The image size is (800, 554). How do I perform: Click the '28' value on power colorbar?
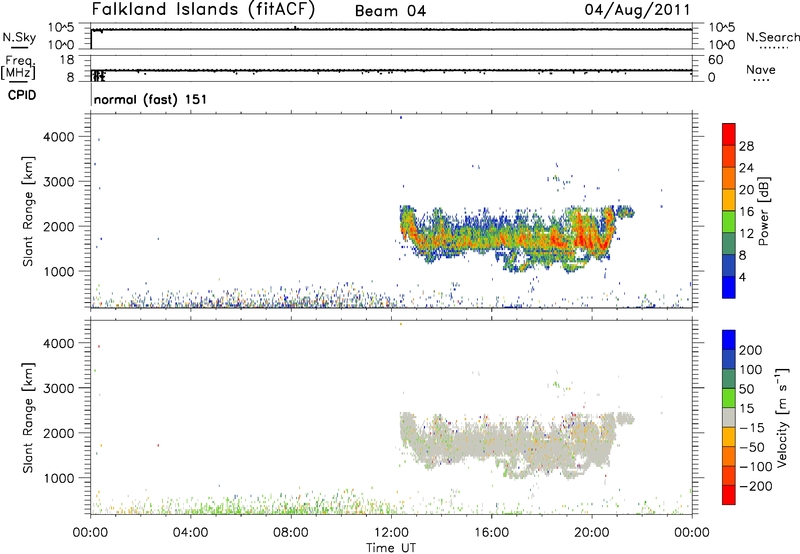(x=746, y=146)
